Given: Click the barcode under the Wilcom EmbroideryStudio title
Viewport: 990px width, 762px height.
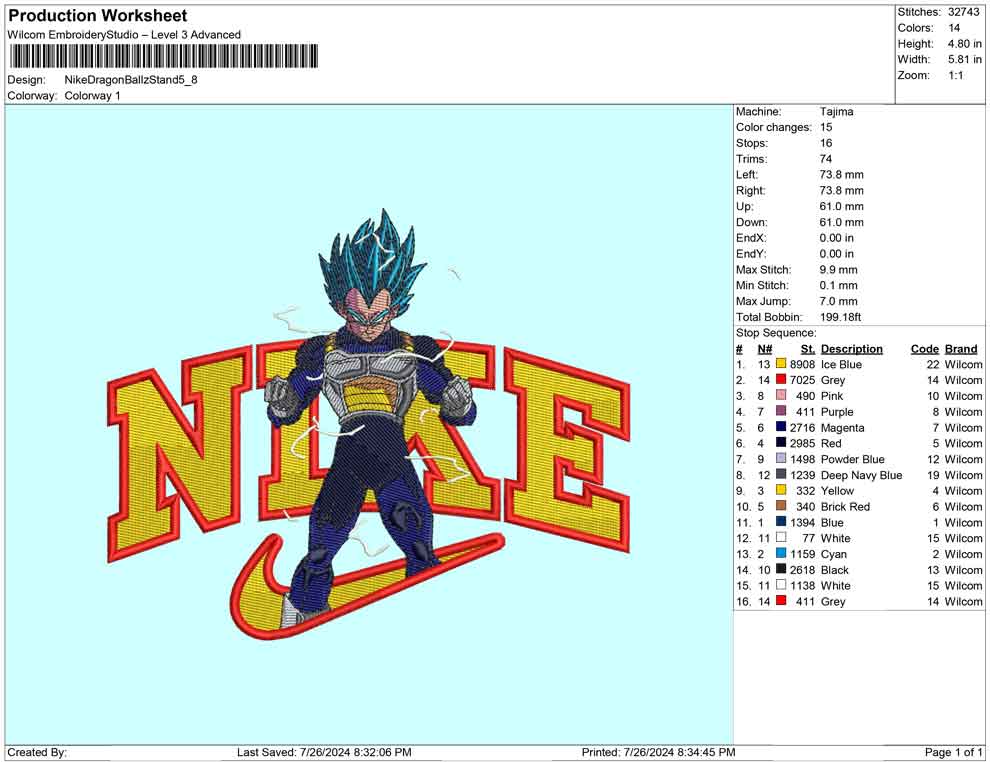Looking at the screenshot, I should pos(163,56).
